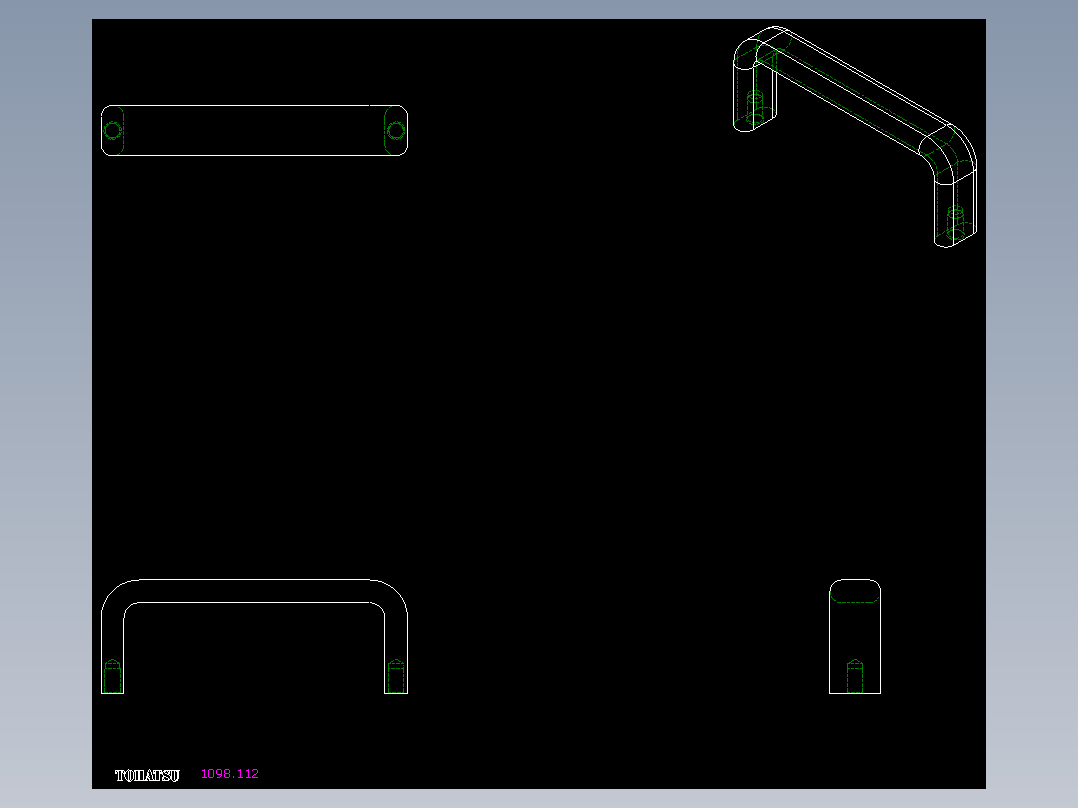Click the left threaded hole in front view
The height and width of the screenshot is (808, 1078).
[x=112, y=676]
